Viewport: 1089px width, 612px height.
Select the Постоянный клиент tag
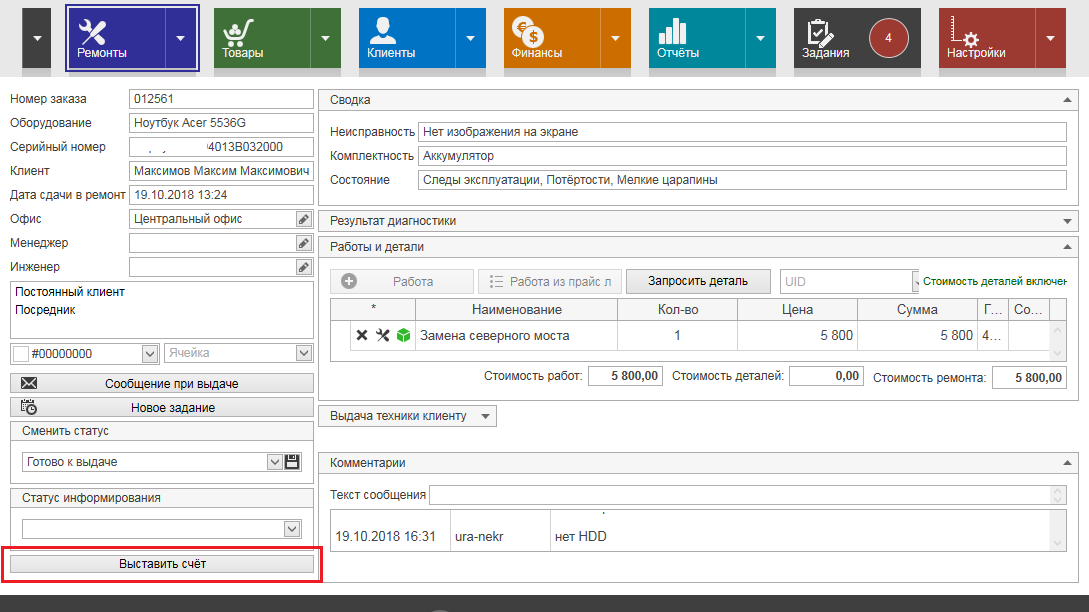[70, 292]
